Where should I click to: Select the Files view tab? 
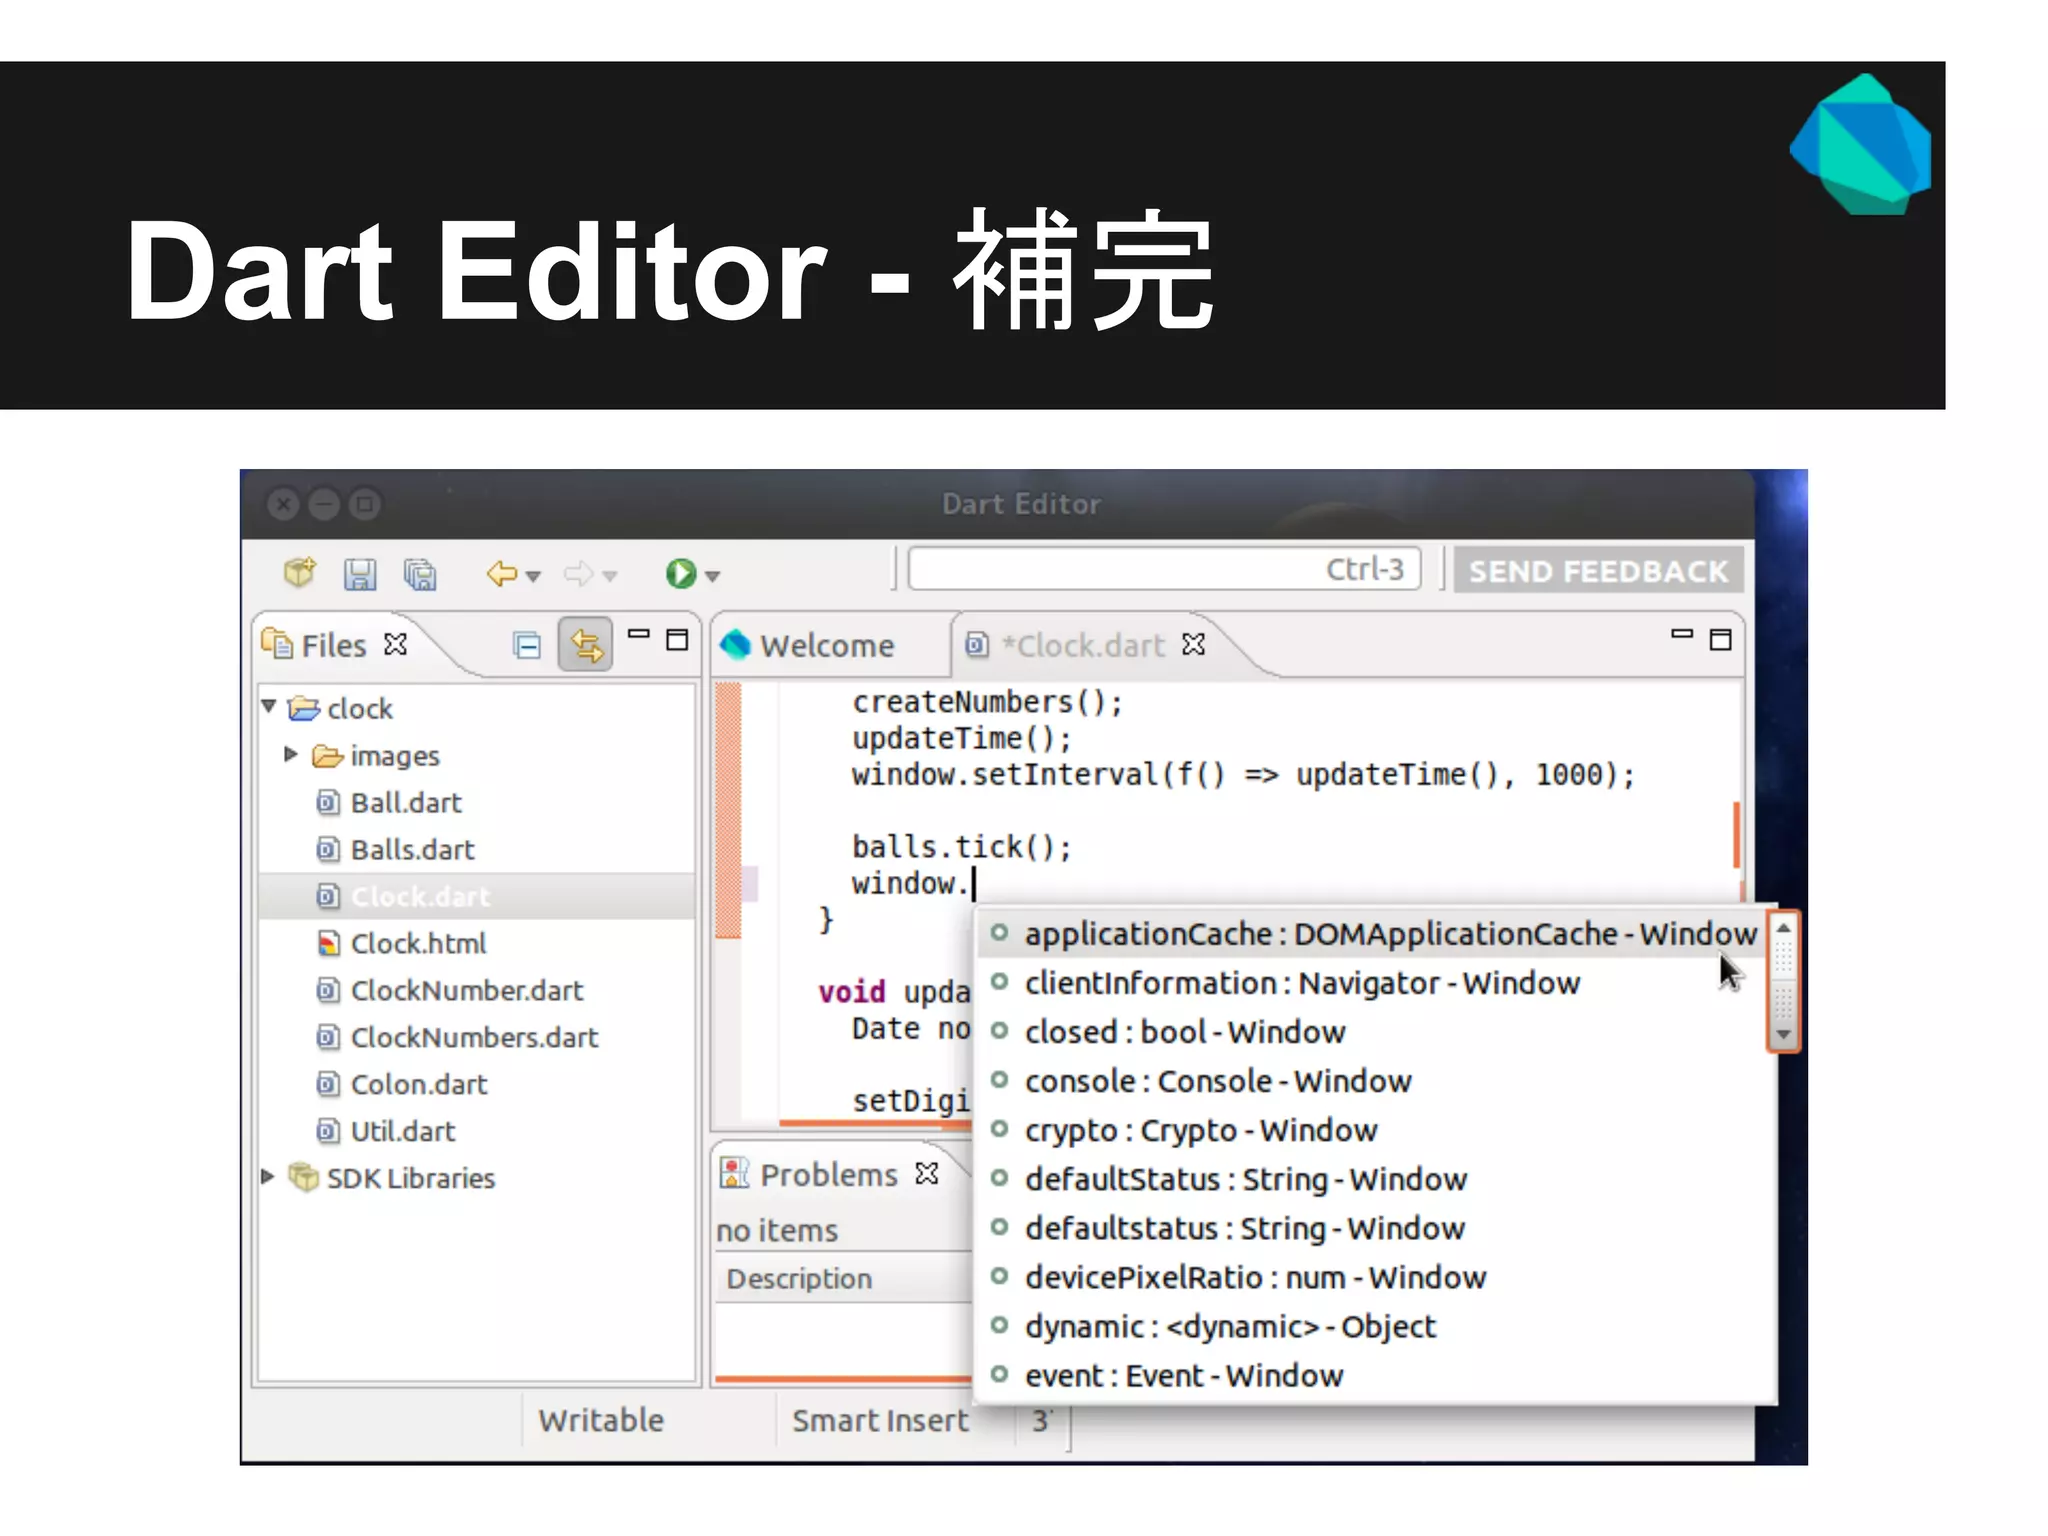pos(334,646)
